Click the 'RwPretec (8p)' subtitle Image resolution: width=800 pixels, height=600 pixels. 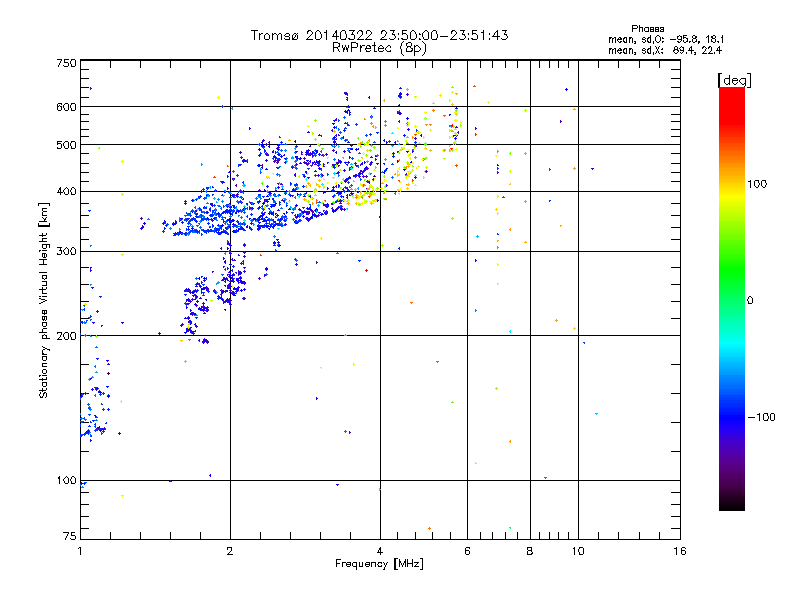click(x=379, y=48)
